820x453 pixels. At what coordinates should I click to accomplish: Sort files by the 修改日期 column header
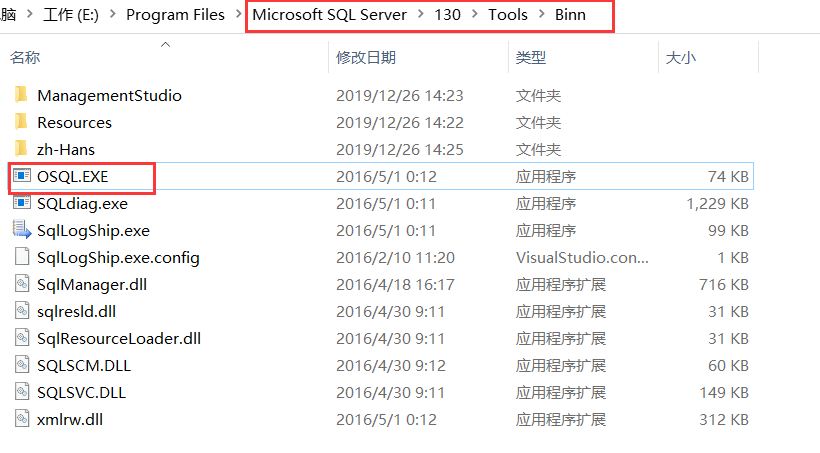(x=366, y=57)
